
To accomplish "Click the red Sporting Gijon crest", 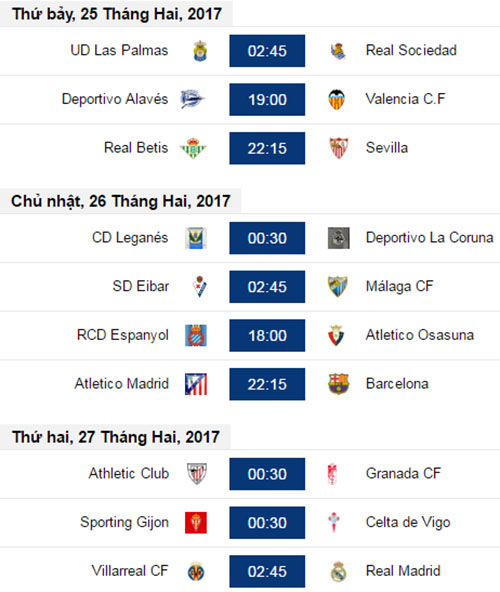I will coord(196,523).
